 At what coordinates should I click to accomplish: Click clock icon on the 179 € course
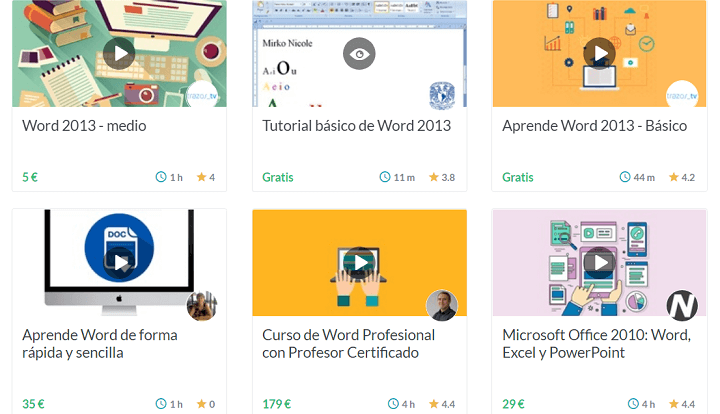pos(393,404)
